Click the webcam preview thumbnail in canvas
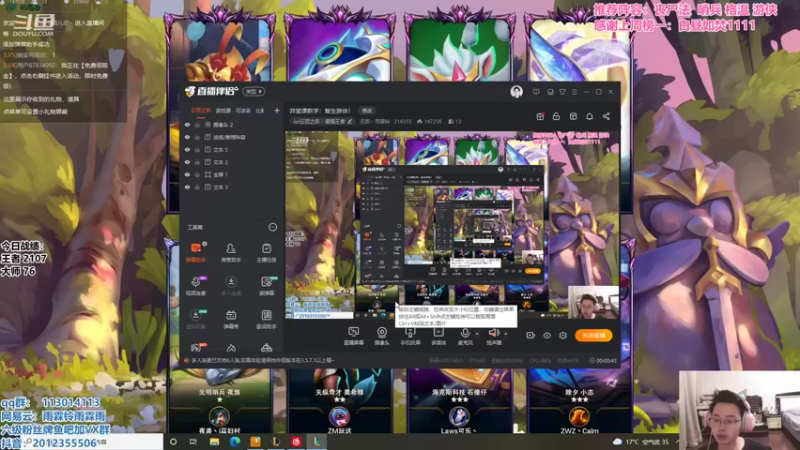 point(593,302)
